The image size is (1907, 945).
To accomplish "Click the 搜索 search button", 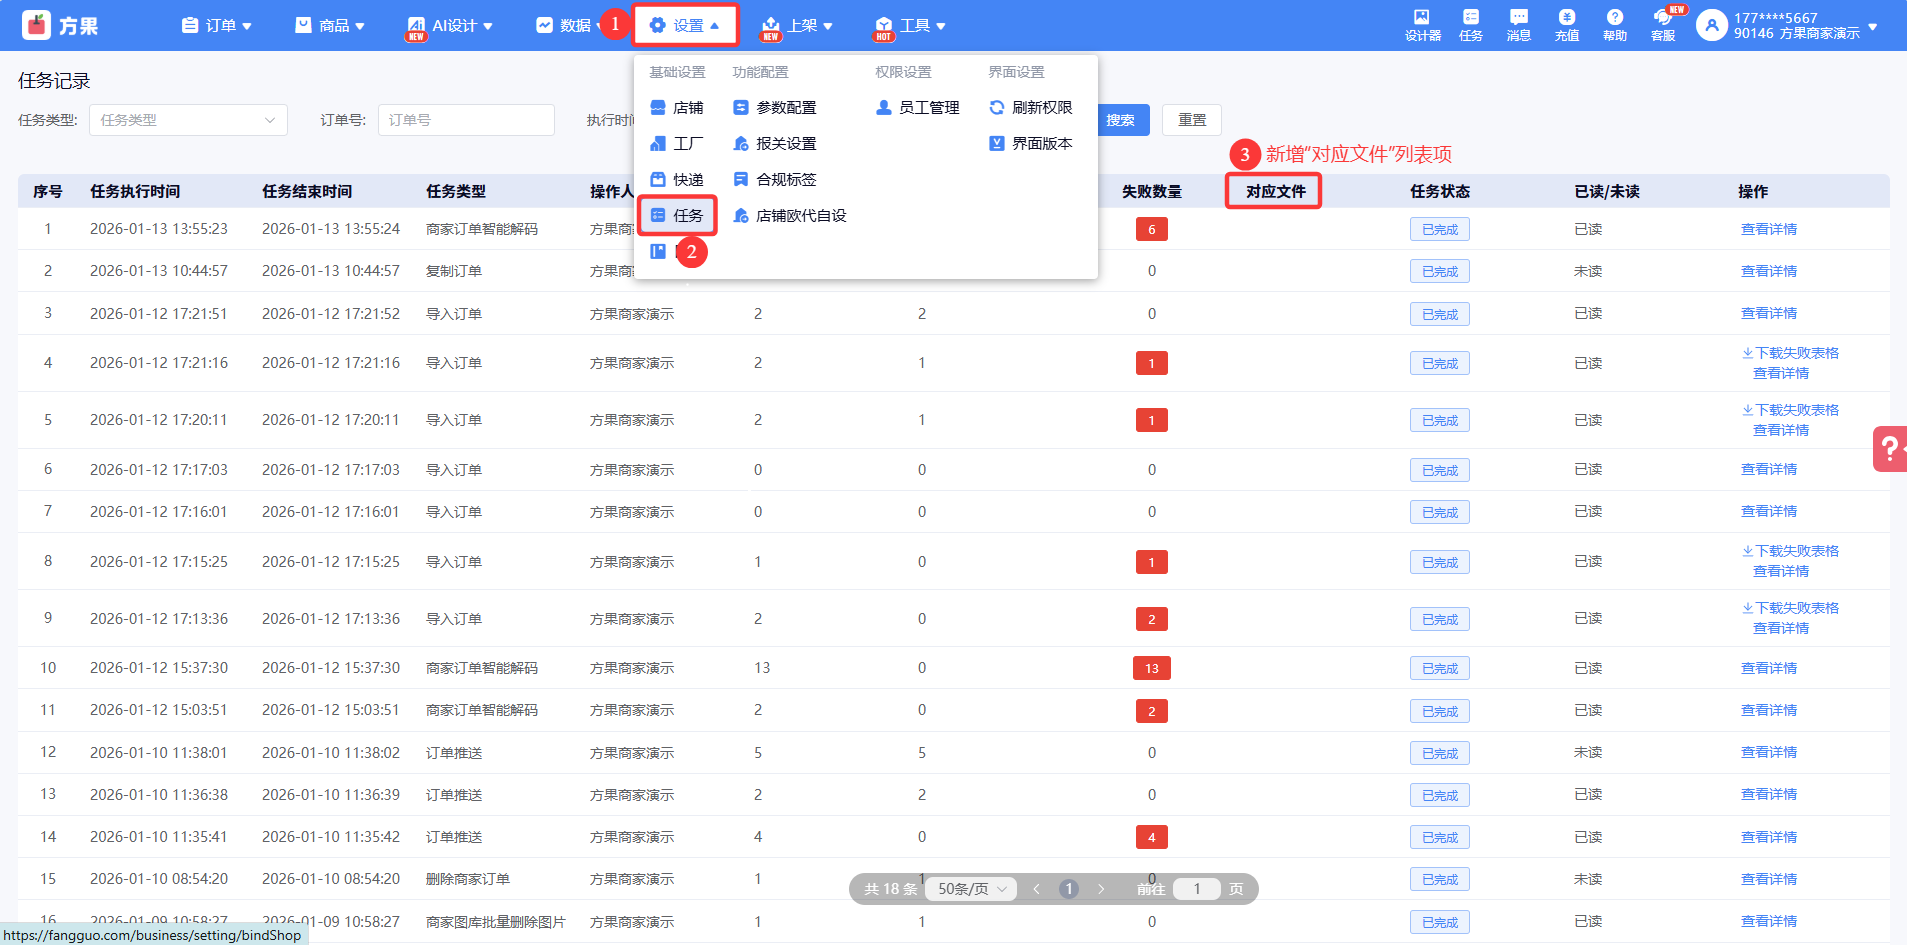I will click(x=1120, y=120).
